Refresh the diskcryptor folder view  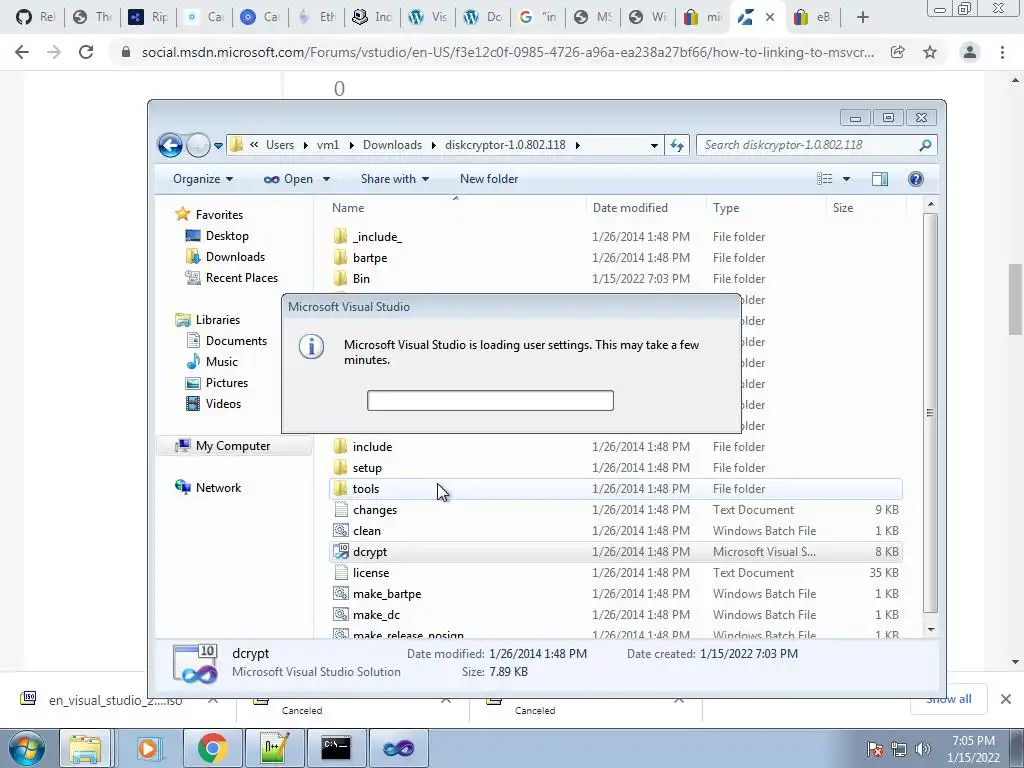(x=677, y=146)
